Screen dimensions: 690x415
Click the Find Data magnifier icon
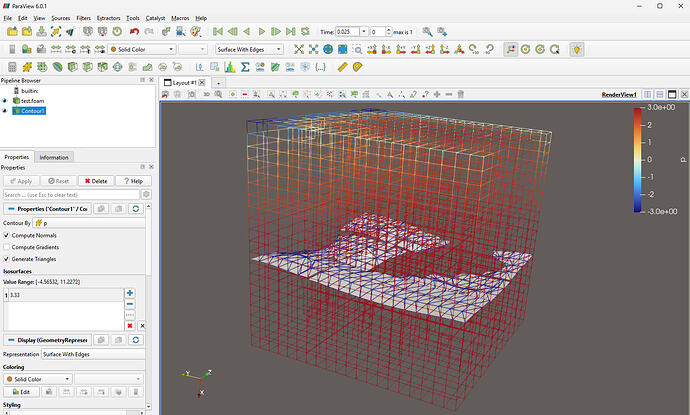[427, 32]
